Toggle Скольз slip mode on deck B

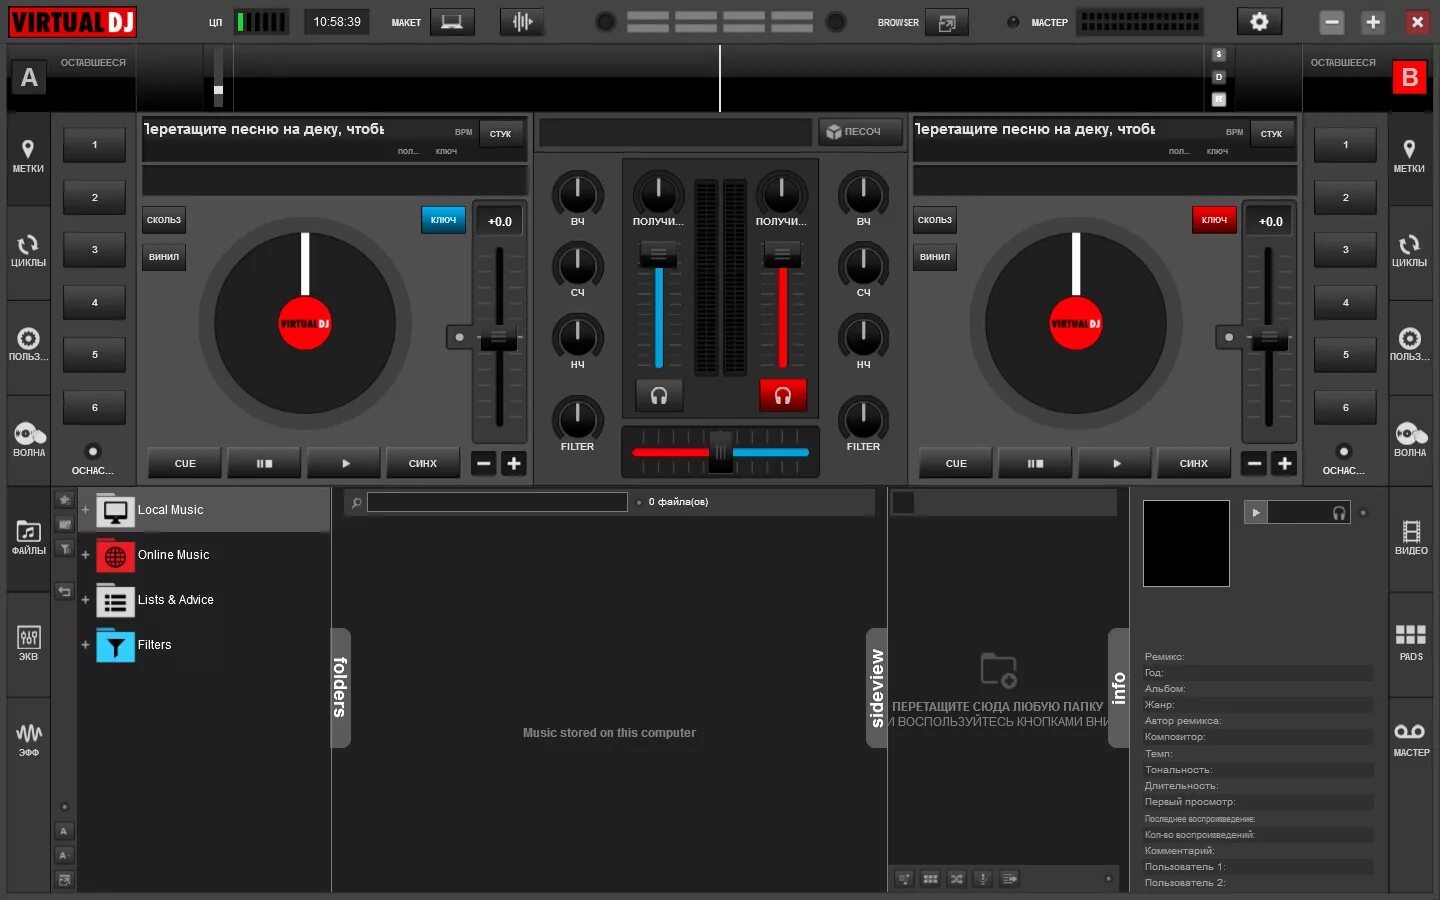pos(935,220)
